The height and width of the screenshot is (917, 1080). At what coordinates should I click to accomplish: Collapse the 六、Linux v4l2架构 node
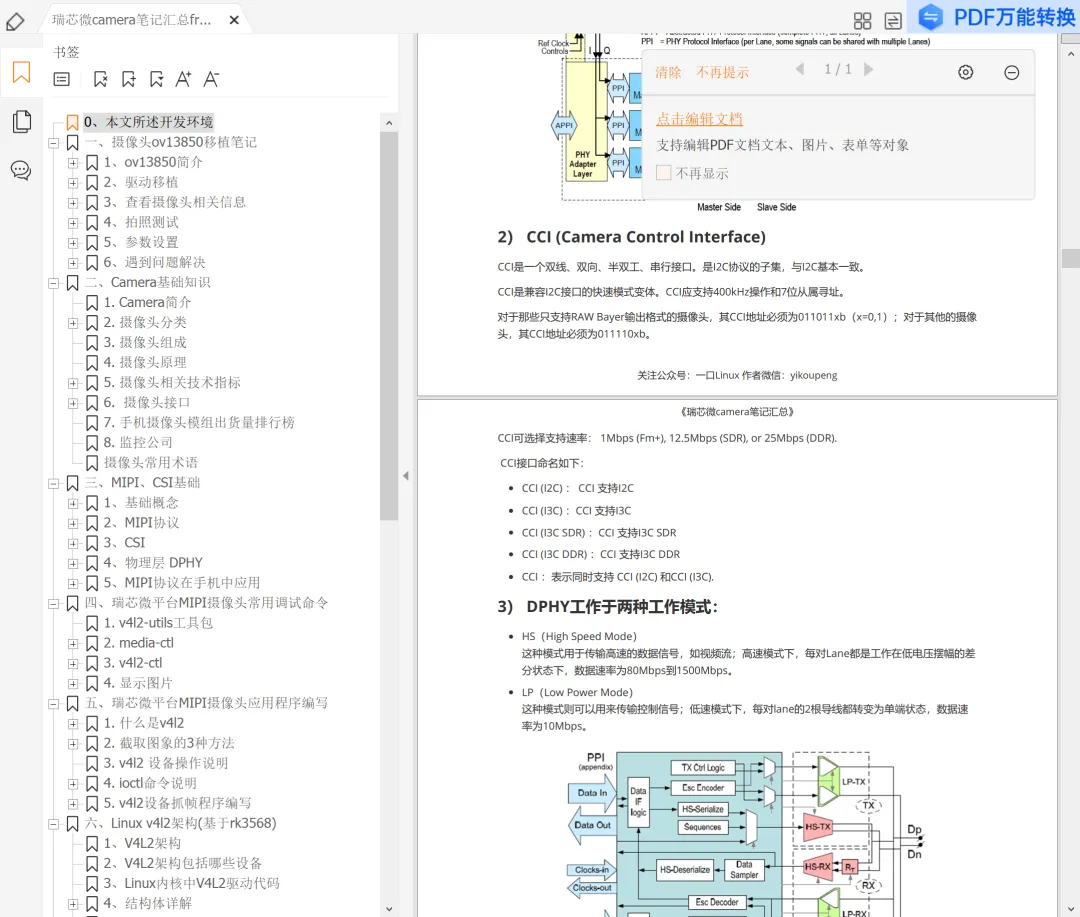tap(53, 823)
